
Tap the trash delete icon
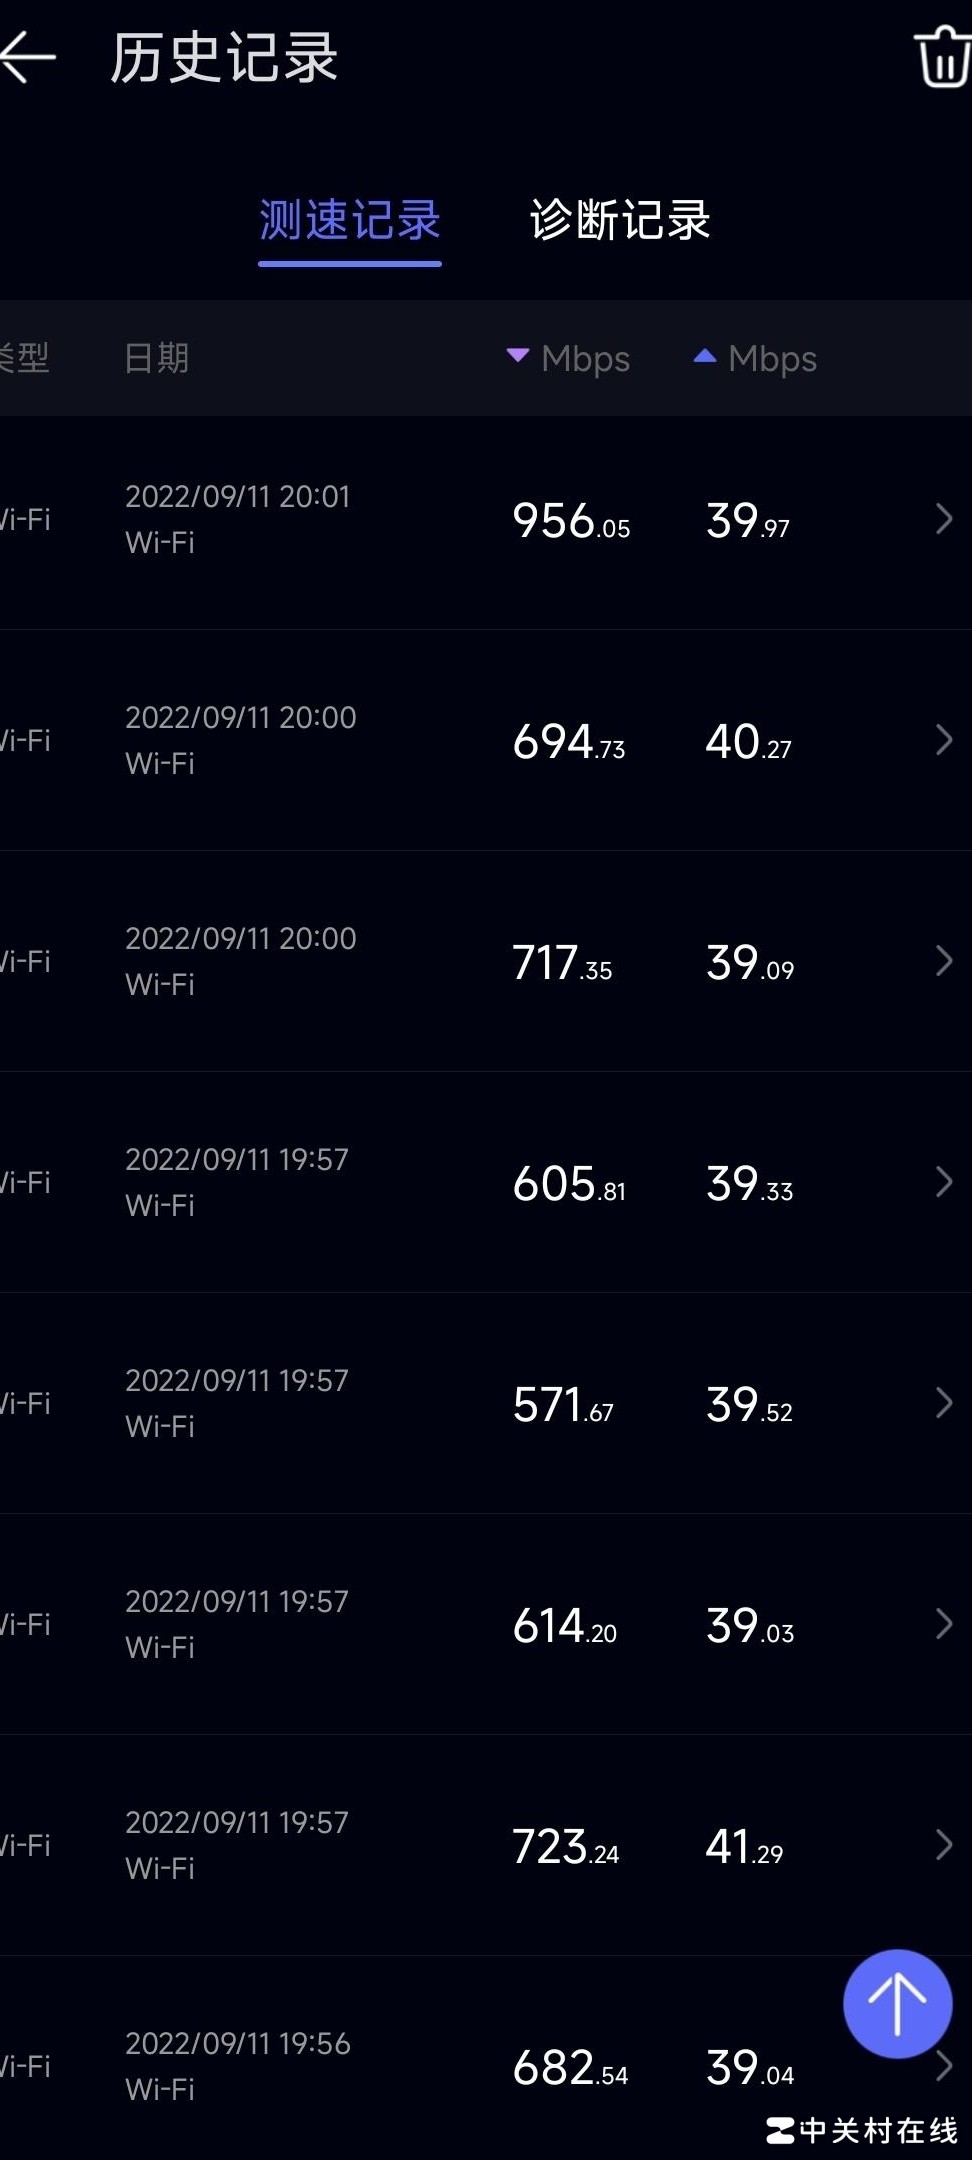click(x=942, y=58)
